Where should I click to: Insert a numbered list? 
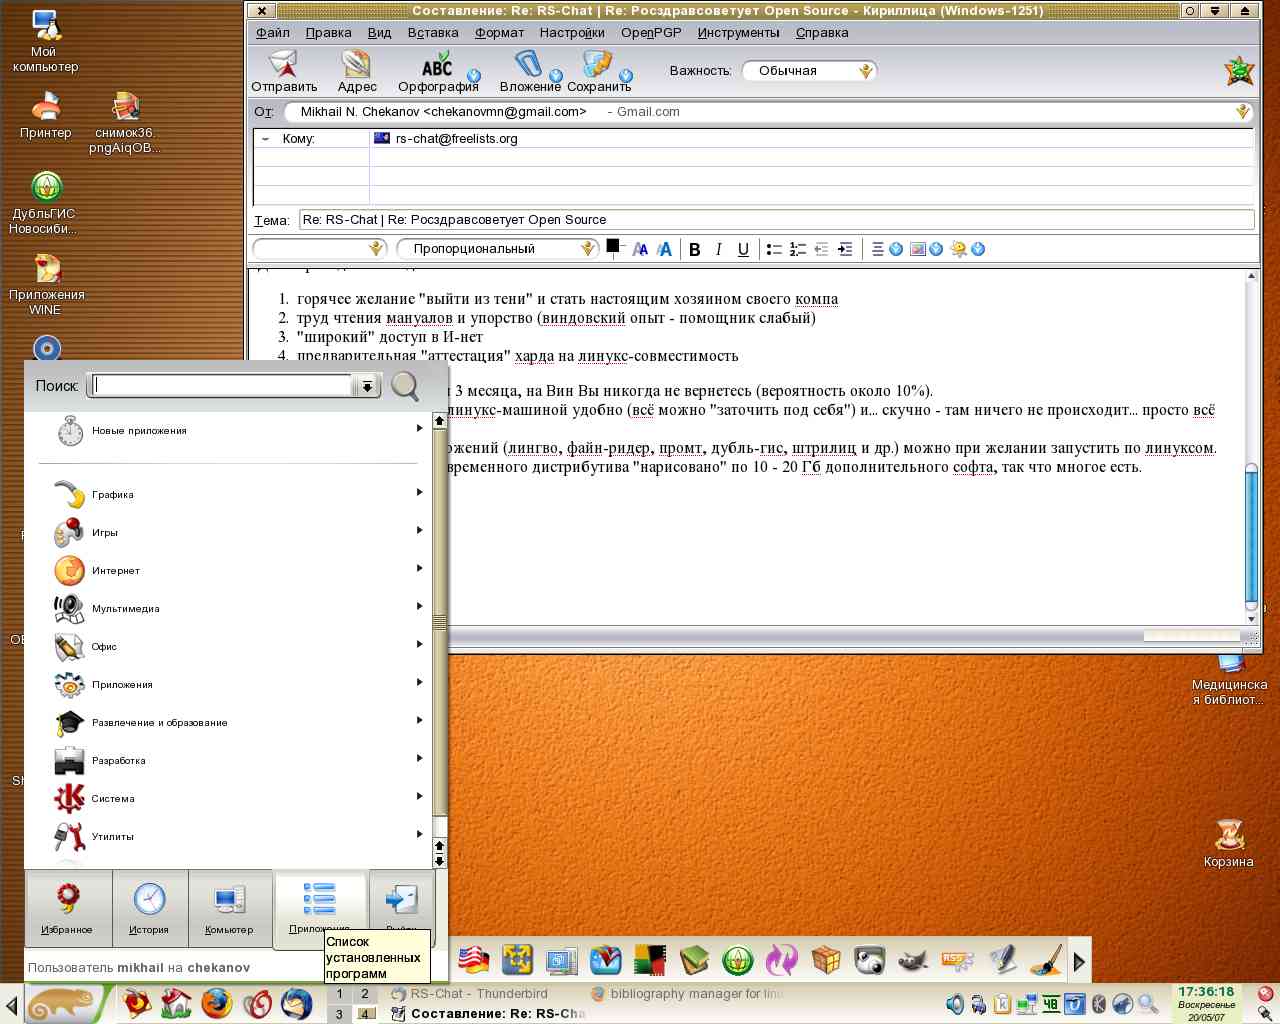tap(797, 249)
